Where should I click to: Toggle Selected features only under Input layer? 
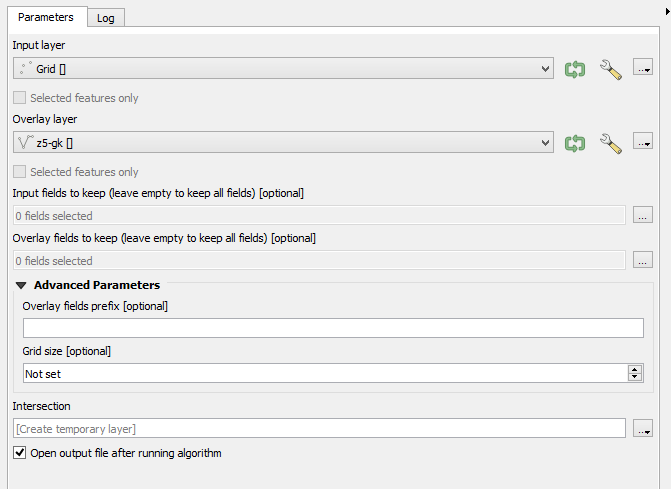20,98
